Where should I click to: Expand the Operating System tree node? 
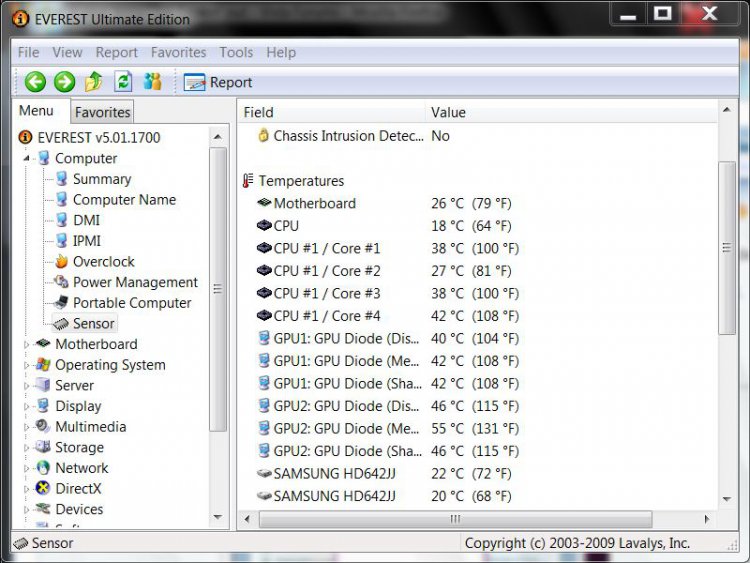[x=27, y=364]
